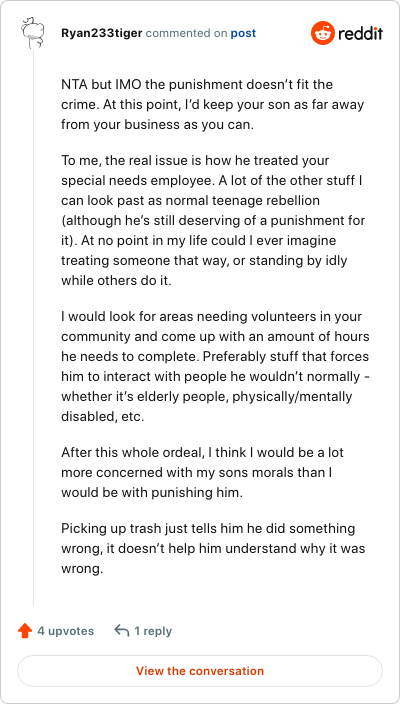The width and height of the screenshot is (400, 704).
Task: Collapse the comment using the thread line
Action: point(33,328)
